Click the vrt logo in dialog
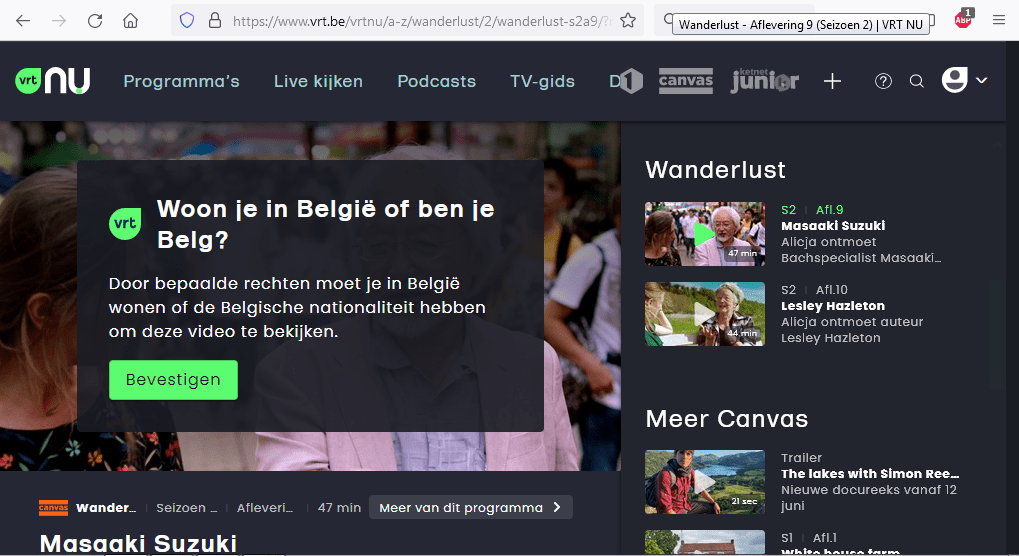This screenshot has height=556, width=1019. 125,223
